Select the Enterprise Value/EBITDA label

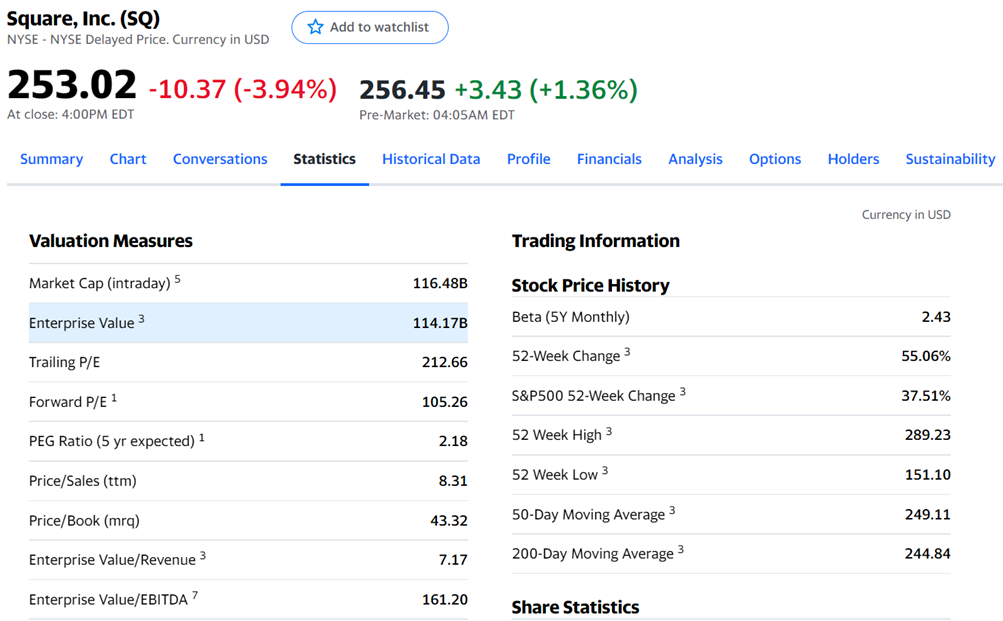click(108, 599)
